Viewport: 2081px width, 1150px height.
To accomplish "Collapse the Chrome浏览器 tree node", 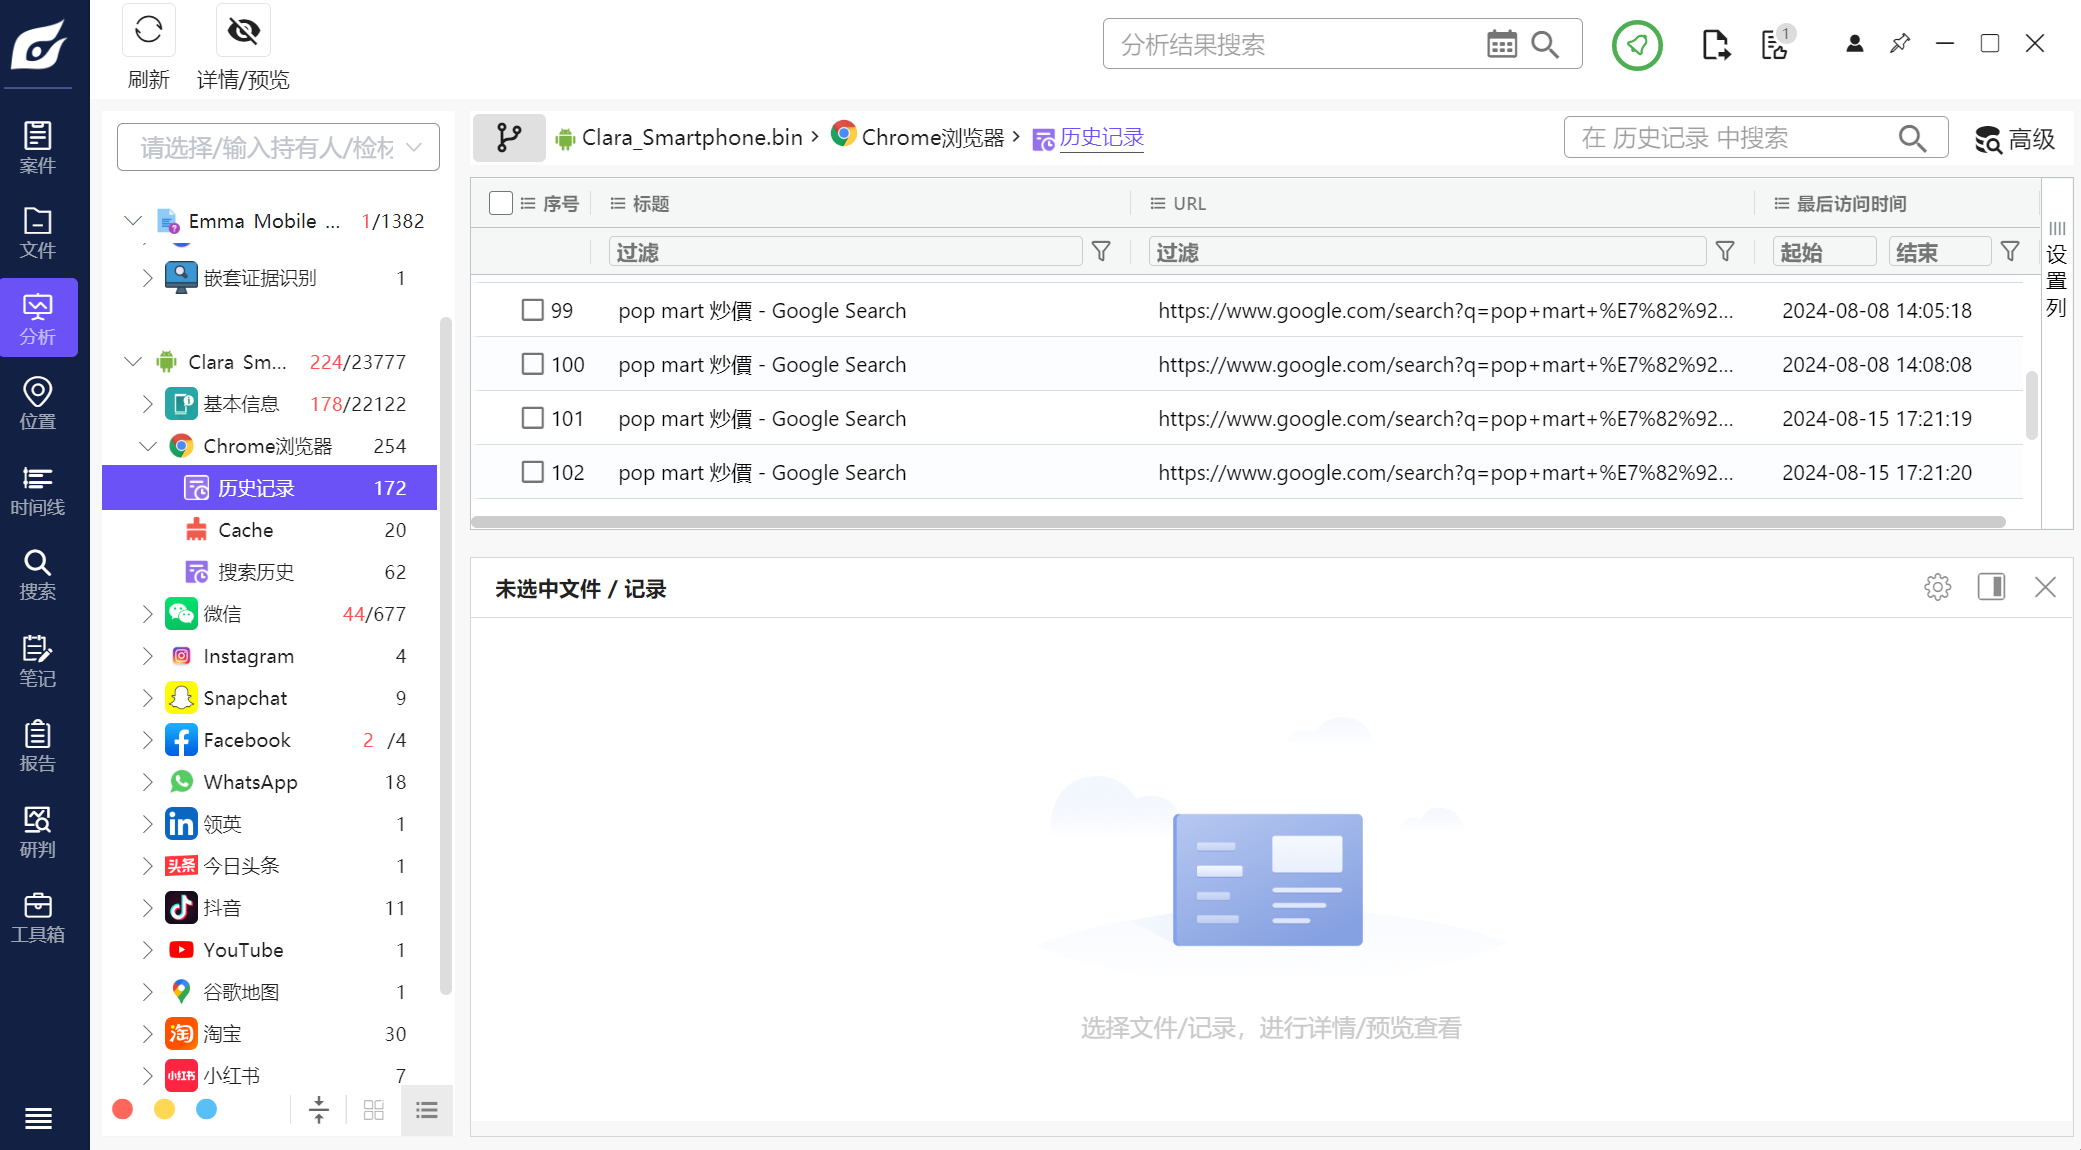I will [148, 446].
